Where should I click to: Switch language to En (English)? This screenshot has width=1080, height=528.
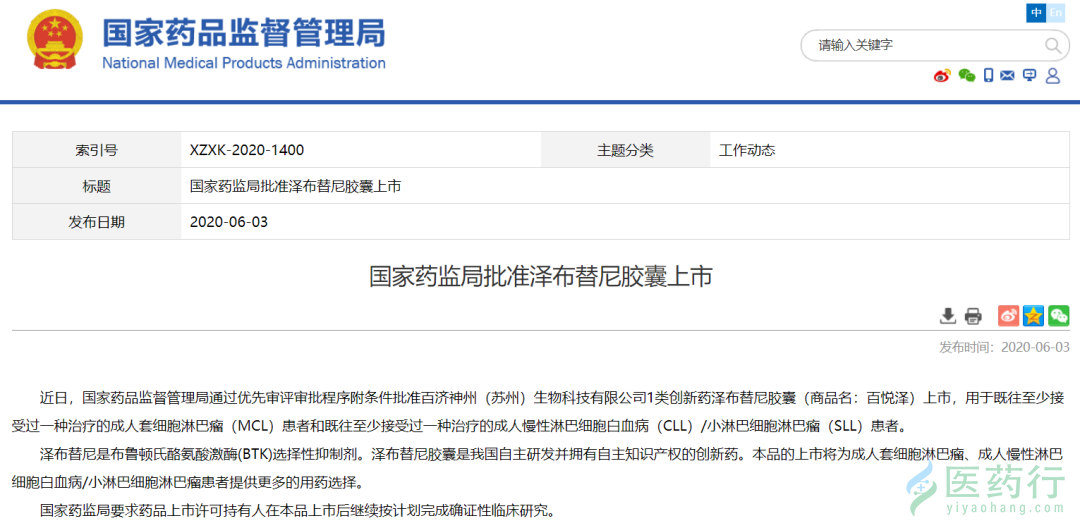click(x=1055, y=12)
